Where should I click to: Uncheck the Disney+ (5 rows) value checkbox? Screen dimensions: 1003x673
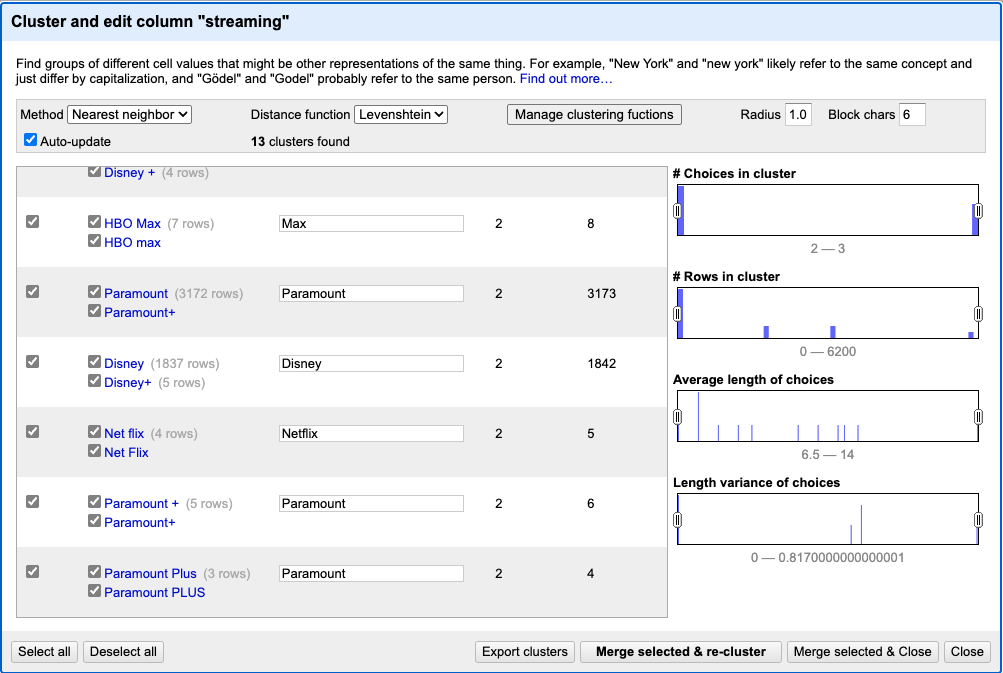(95, 381)
